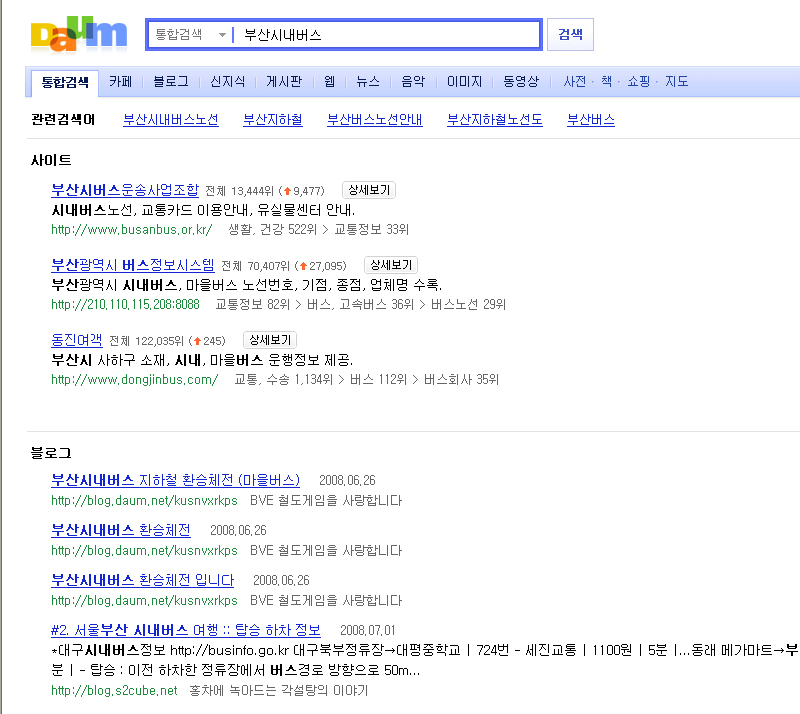Click the red up arrow beside 27,095
The image size is (800, 714).
(304, 266)
